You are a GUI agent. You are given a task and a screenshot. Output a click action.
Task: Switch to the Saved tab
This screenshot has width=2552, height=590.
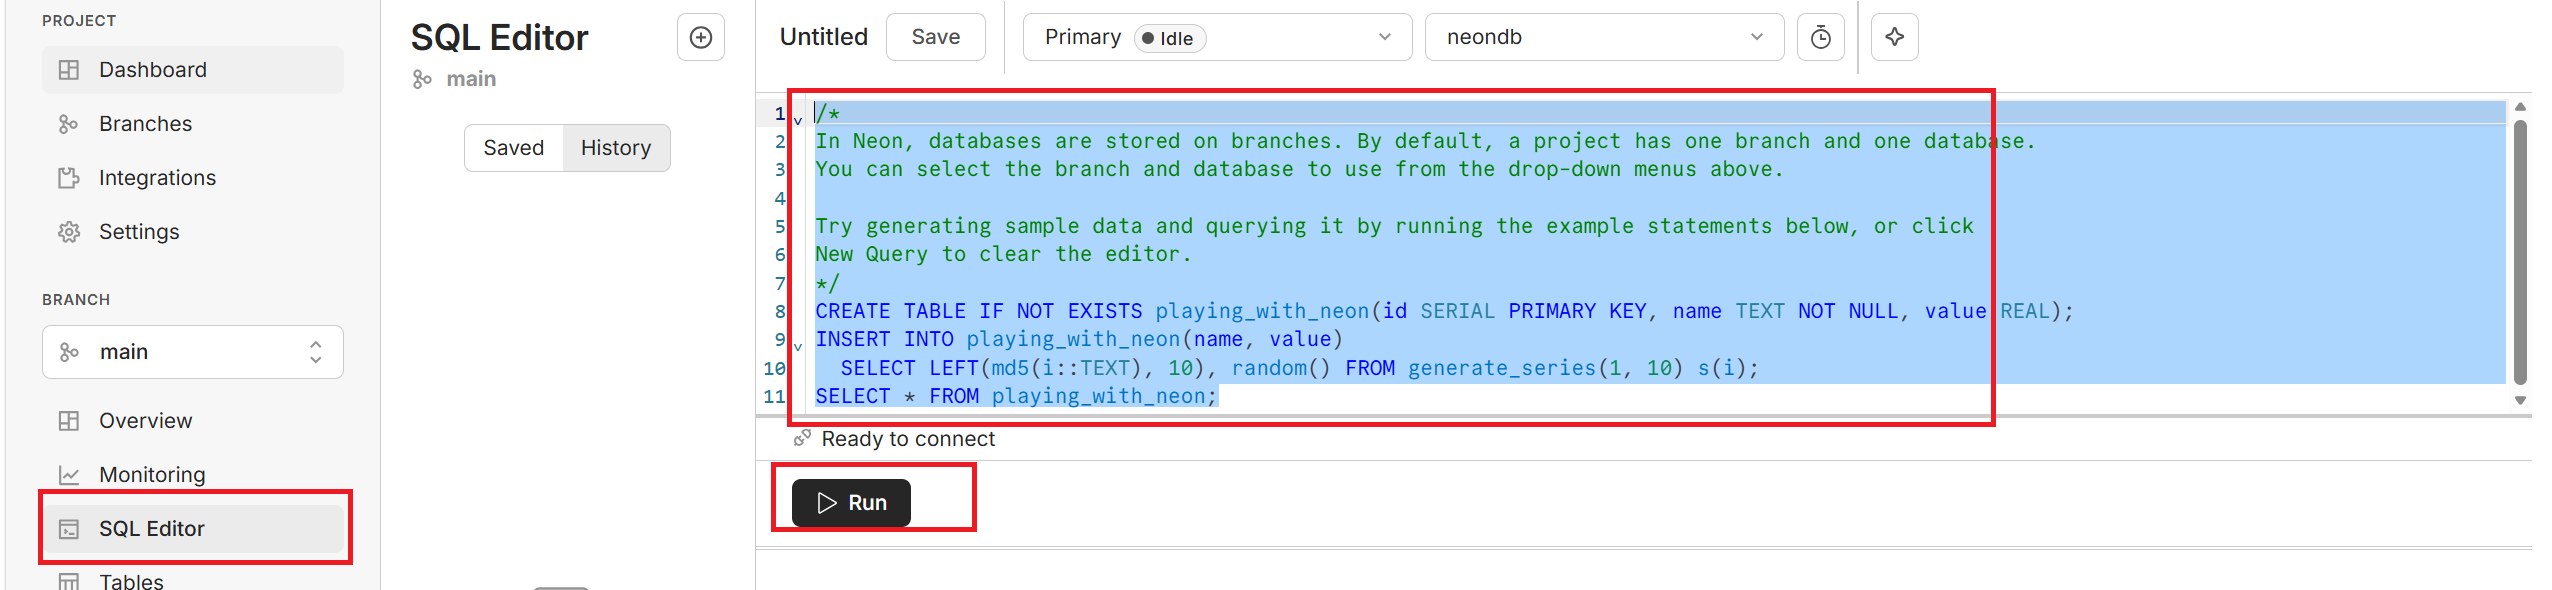click(514, 148)
